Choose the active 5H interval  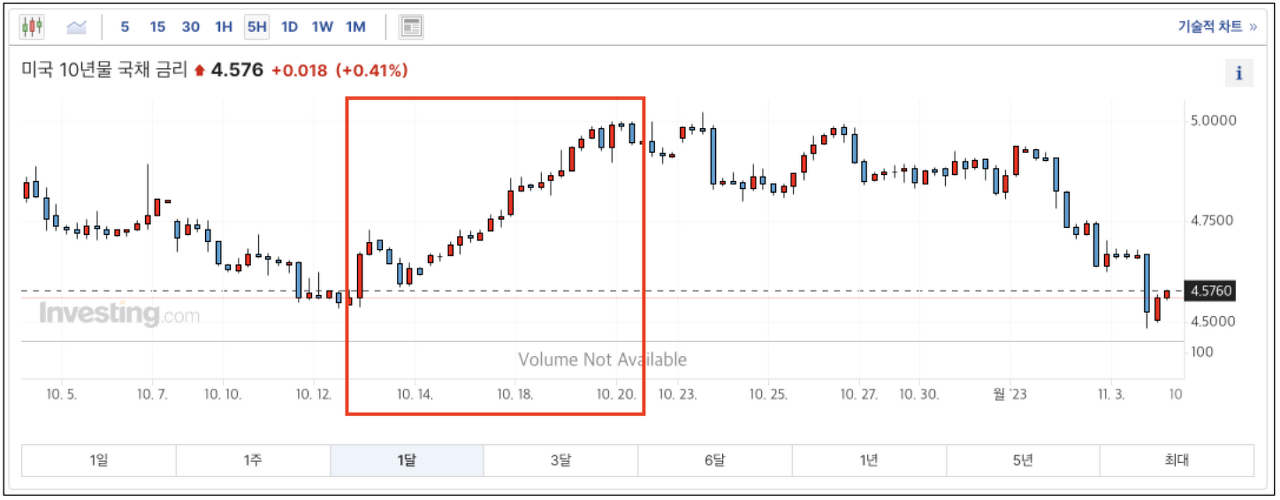coord(257,27)
